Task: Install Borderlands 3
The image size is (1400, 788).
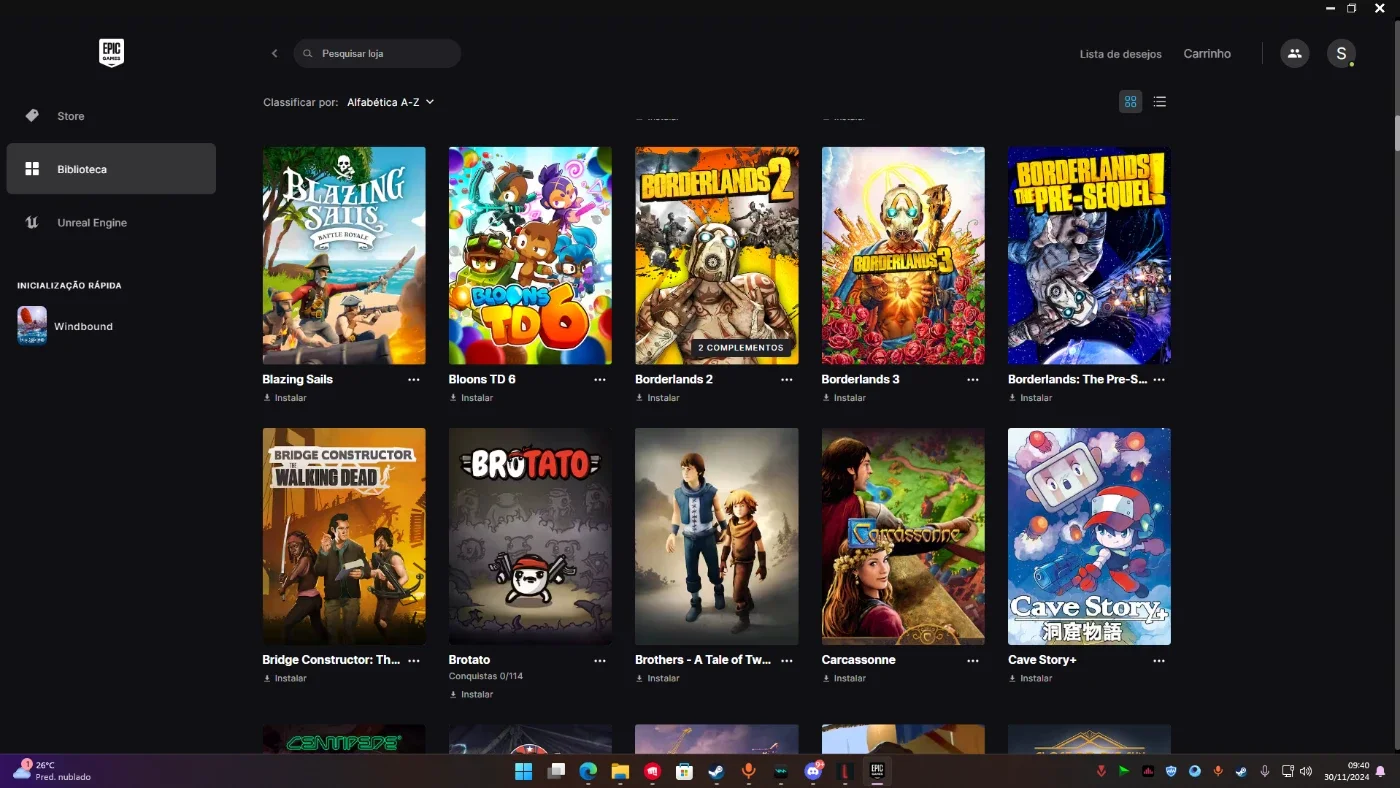Action: click(x=844, y=398)
